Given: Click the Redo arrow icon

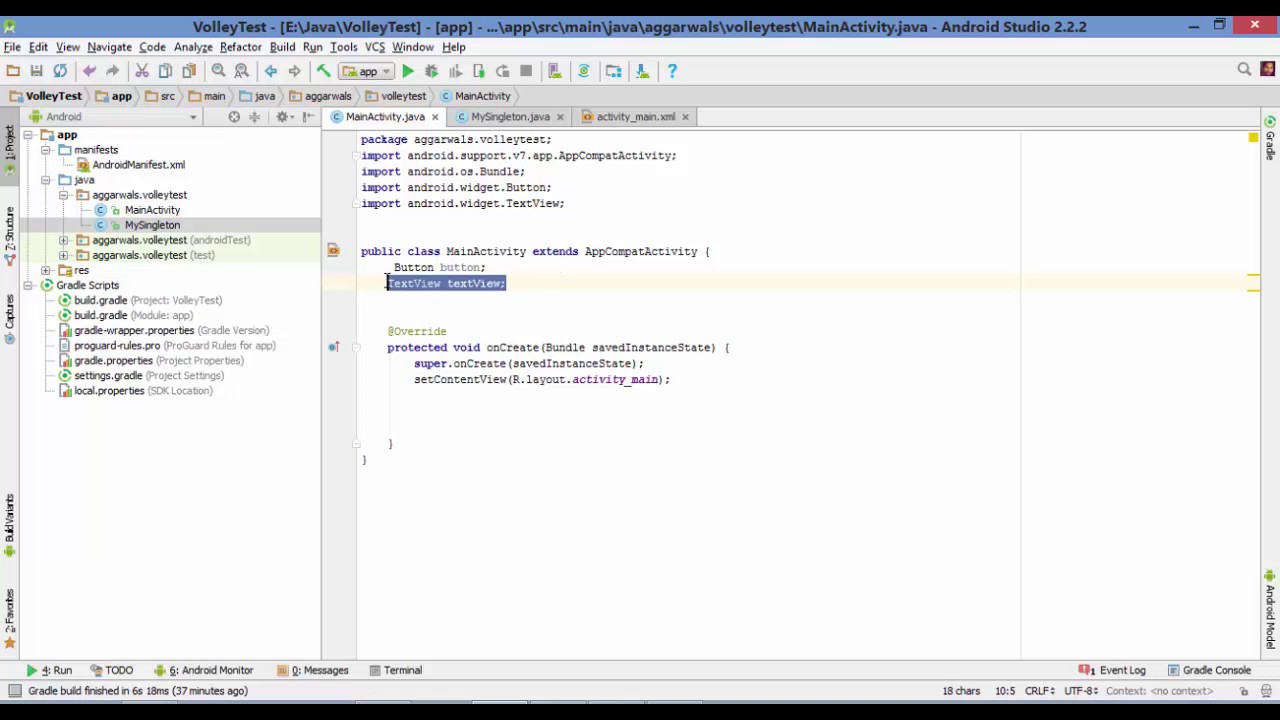Looking at the screenshot, I should (x=112, y=71).
